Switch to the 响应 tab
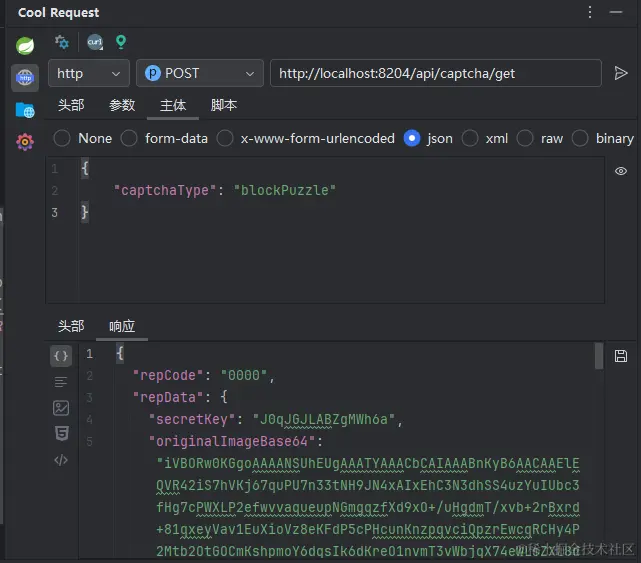The width and height of the screenshot is (641, 563). (x=122, y=326)
